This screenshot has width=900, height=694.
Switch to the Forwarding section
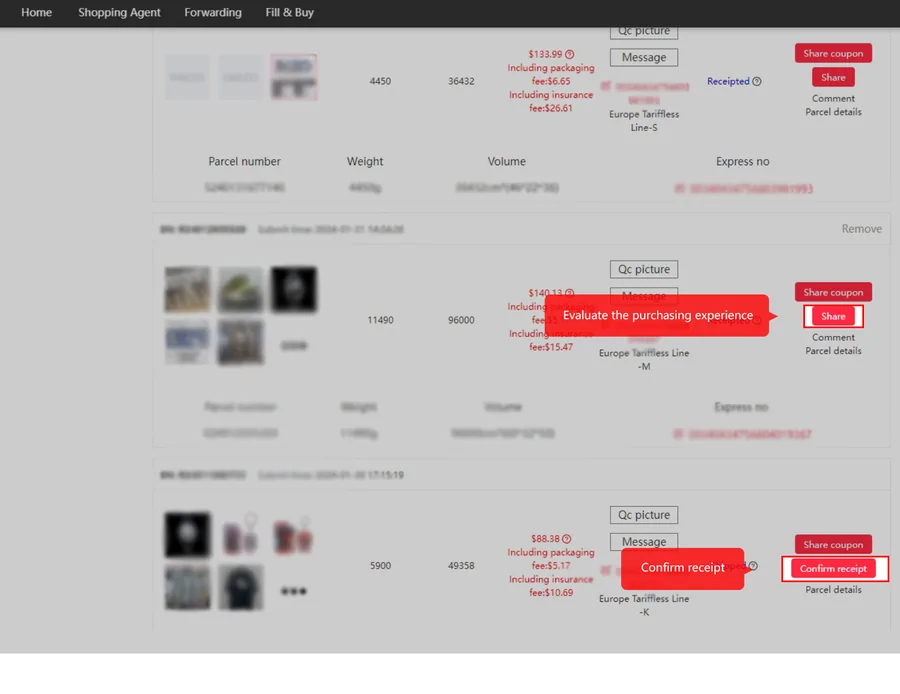213,13
